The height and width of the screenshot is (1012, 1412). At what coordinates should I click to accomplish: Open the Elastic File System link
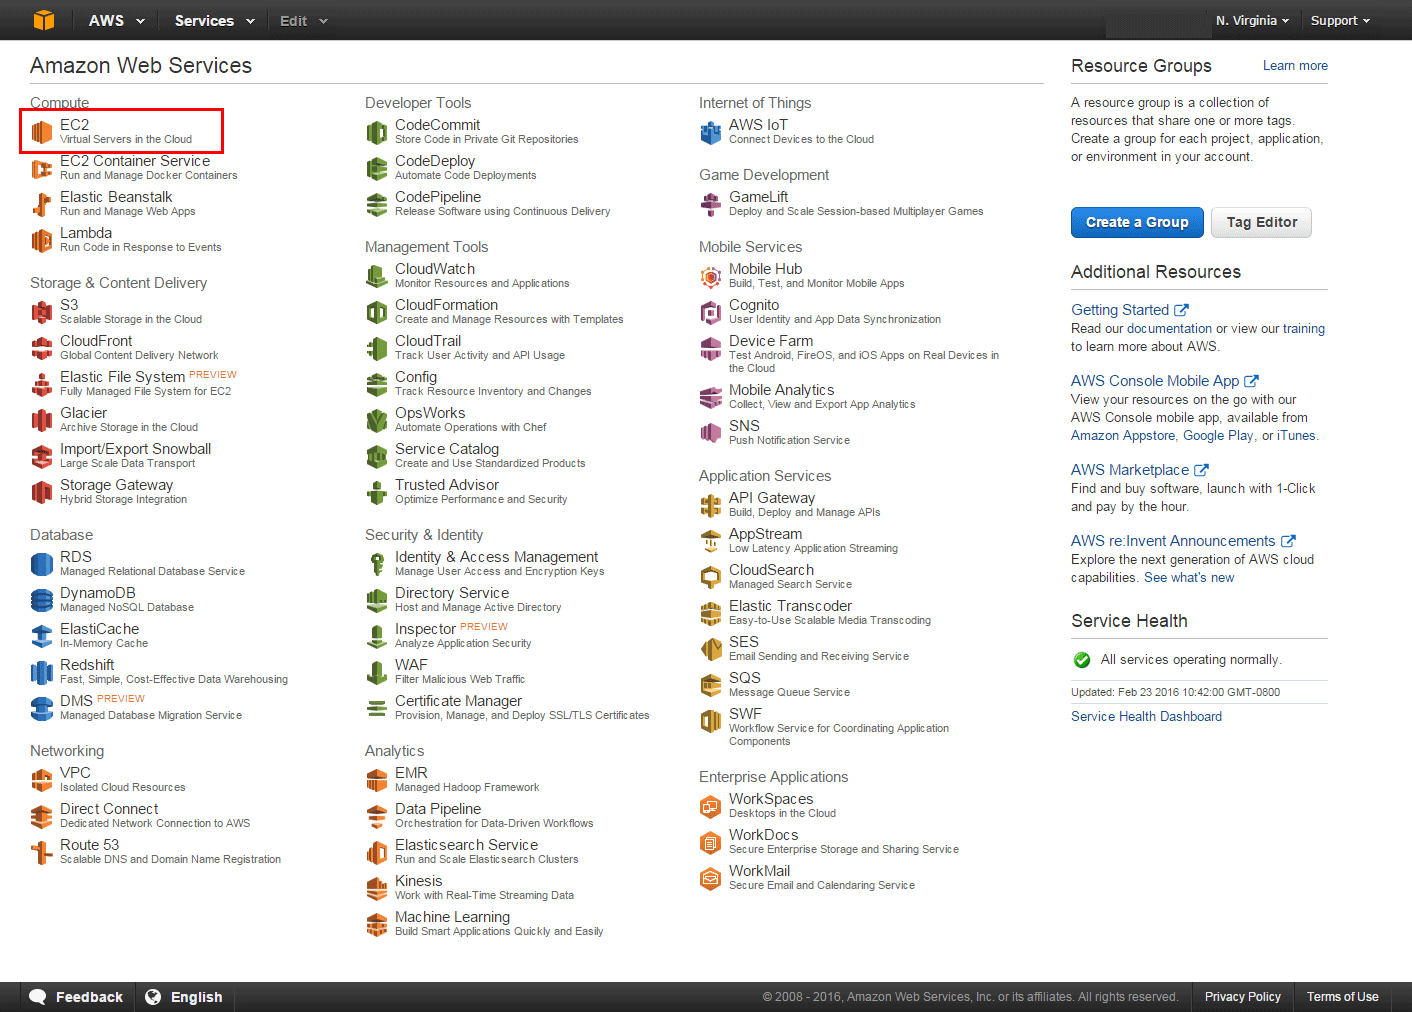click(x=122, y=377)
